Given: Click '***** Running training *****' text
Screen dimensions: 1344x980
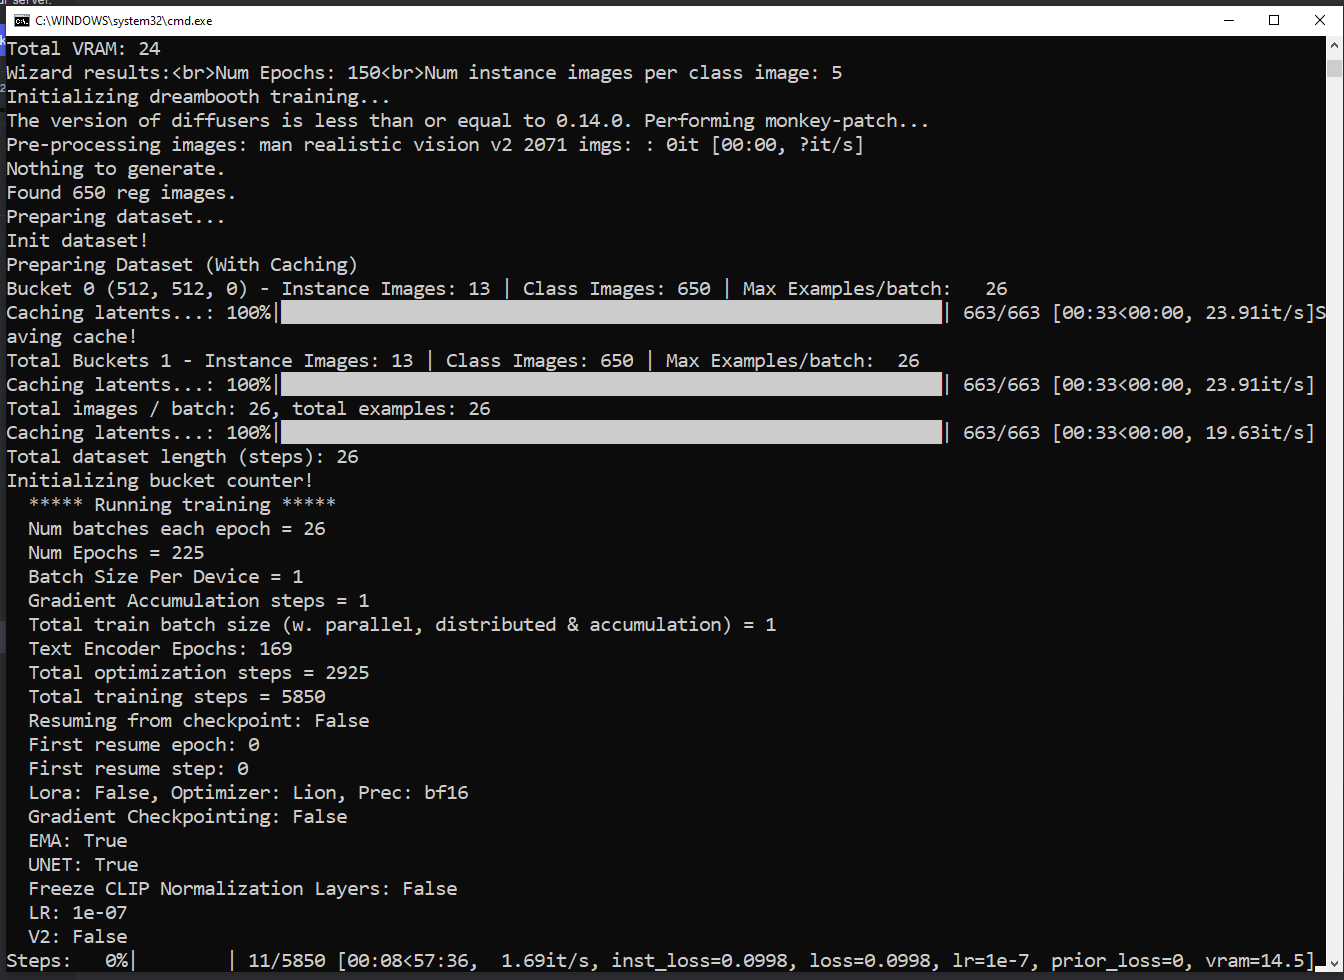Looking at the screenshot, I should click(182, 505).
